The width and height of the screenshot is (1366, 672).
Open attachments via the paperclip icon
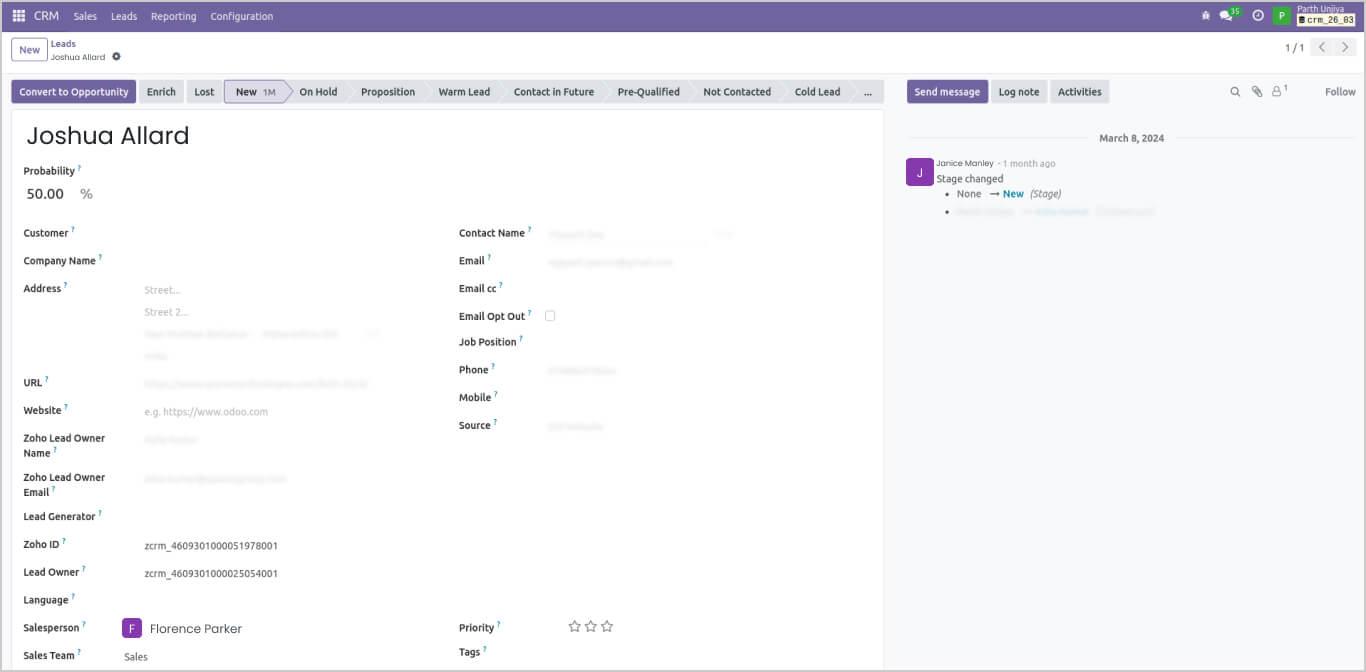(x=1255, y=91)
